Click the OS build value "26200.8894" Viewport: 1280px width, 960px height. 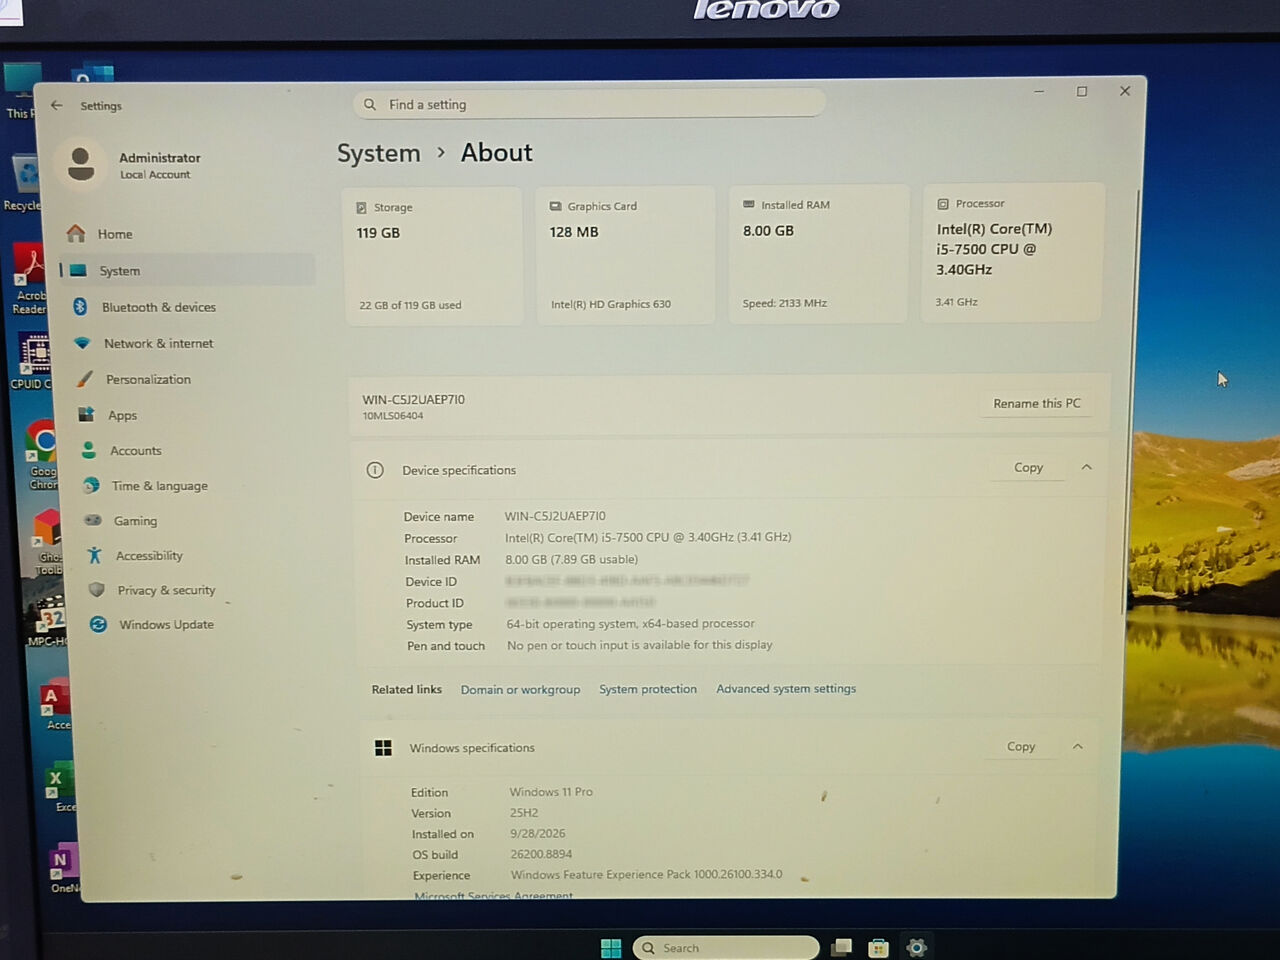pos(541,854)
